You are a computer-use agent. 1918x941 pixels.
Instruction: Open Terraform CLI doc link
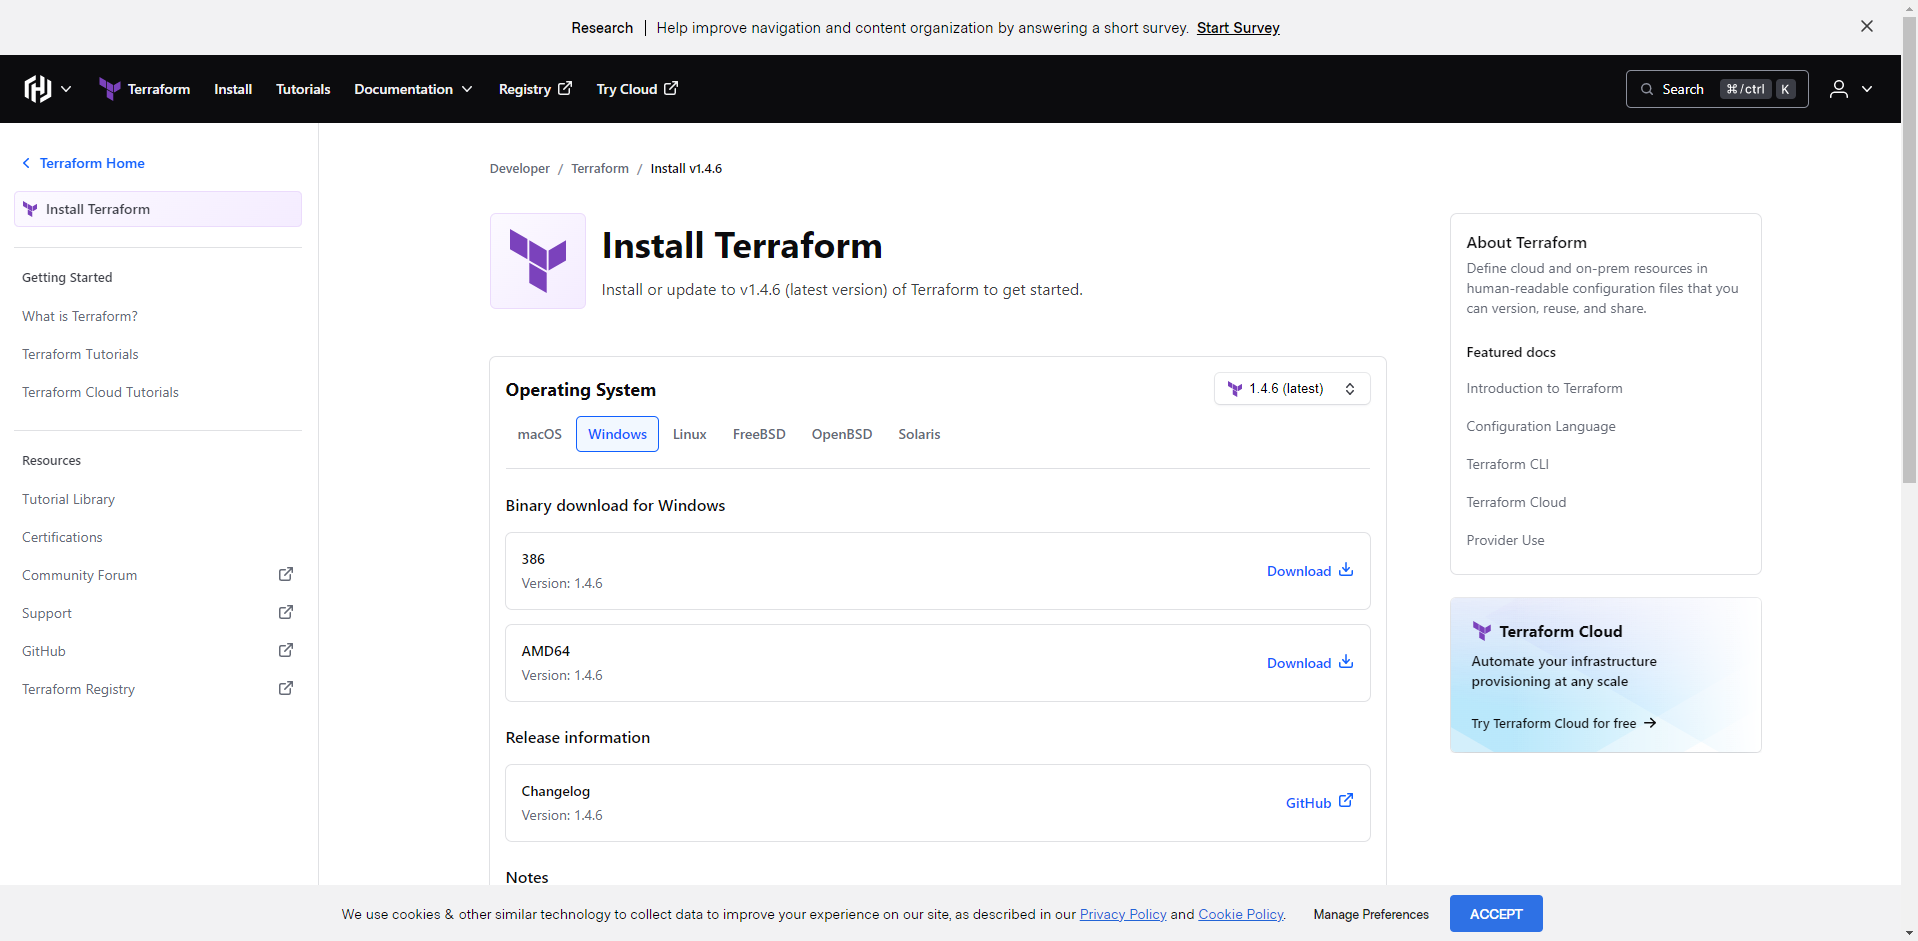point(1507,464)
